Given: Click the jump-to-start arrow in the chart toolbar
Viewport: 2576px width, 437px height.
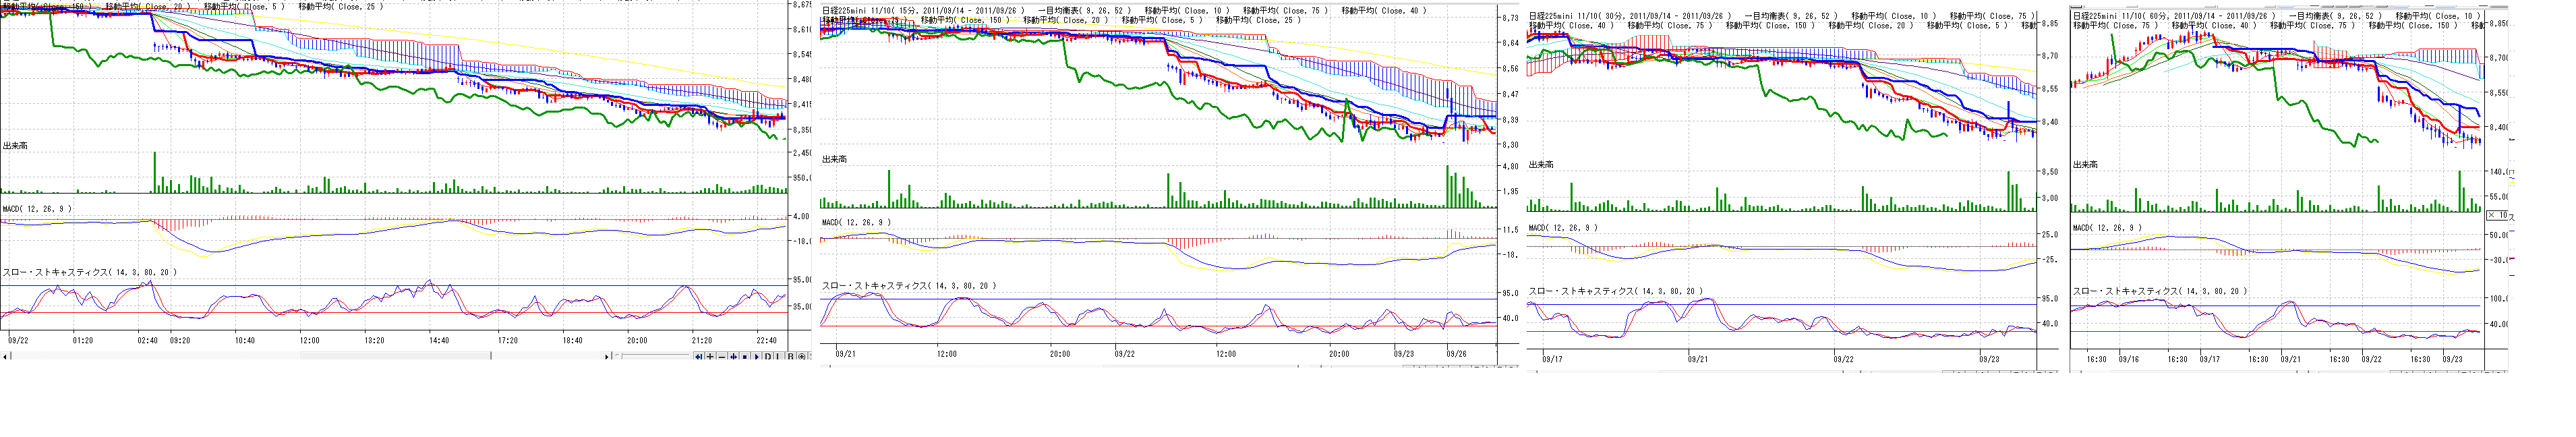Looking at the screenshot, I should click(699, 357).
